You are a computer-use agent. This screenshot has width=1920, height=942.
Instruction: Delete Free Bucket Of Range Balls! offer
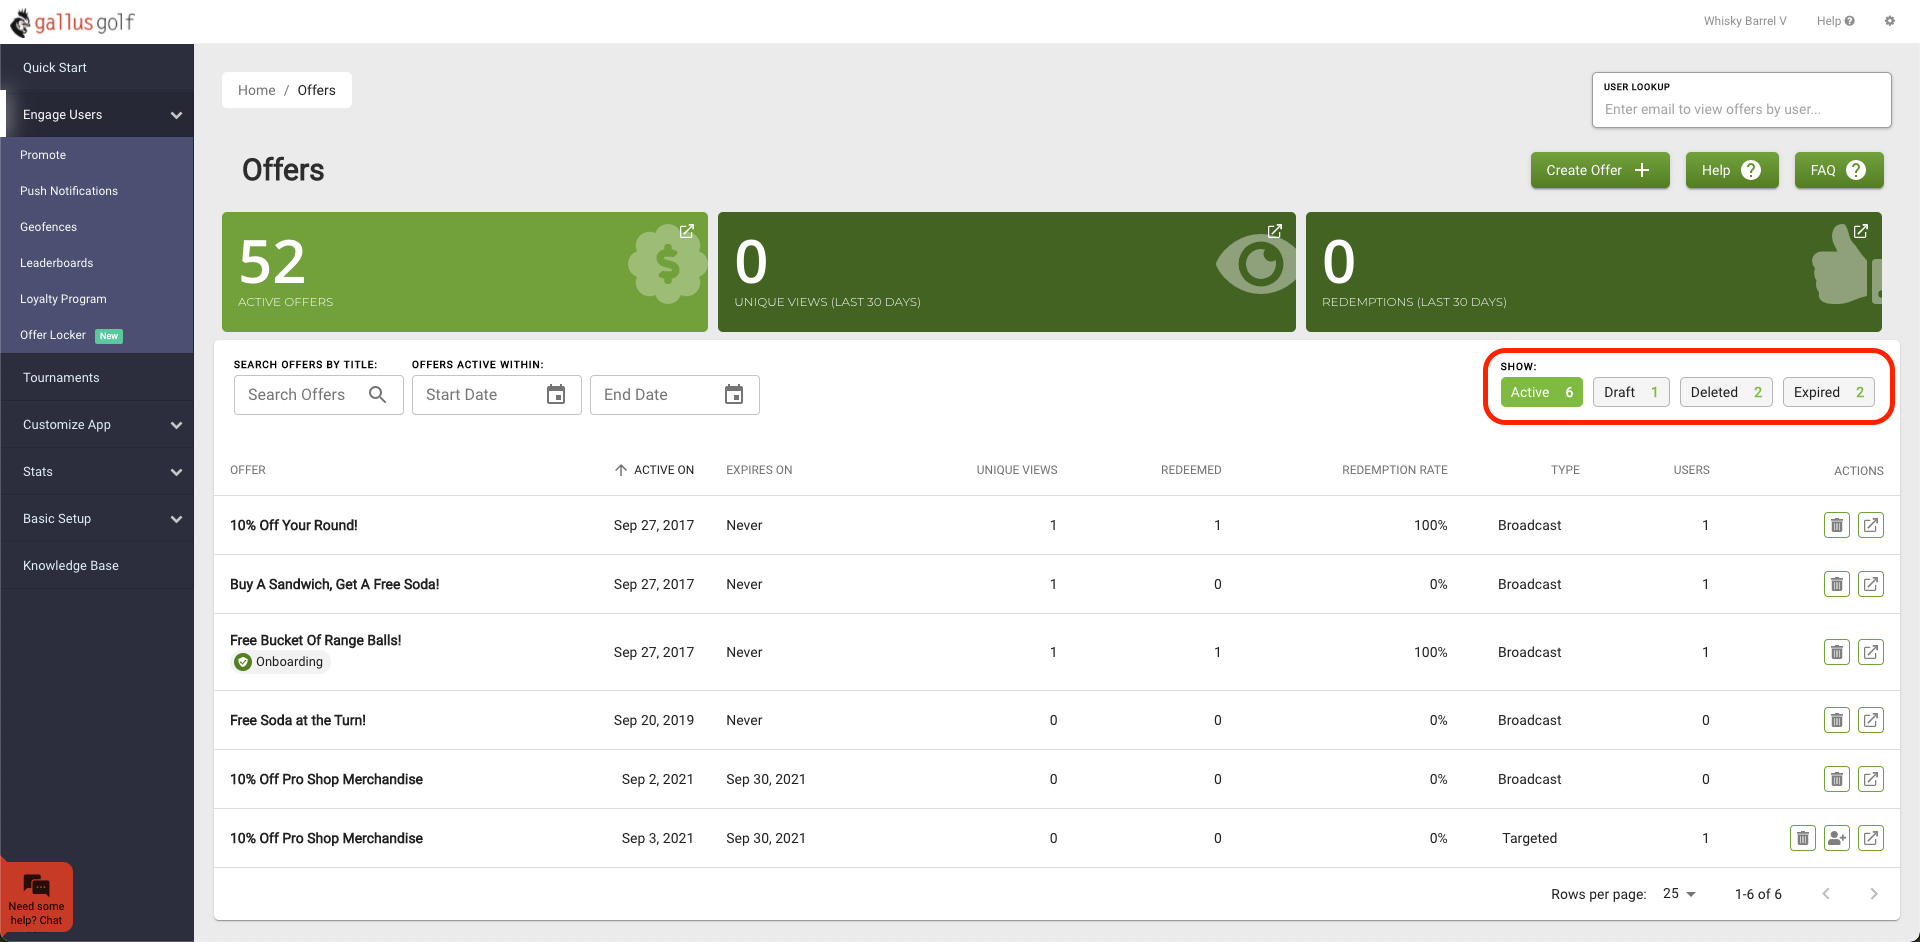coord(1837,652)
